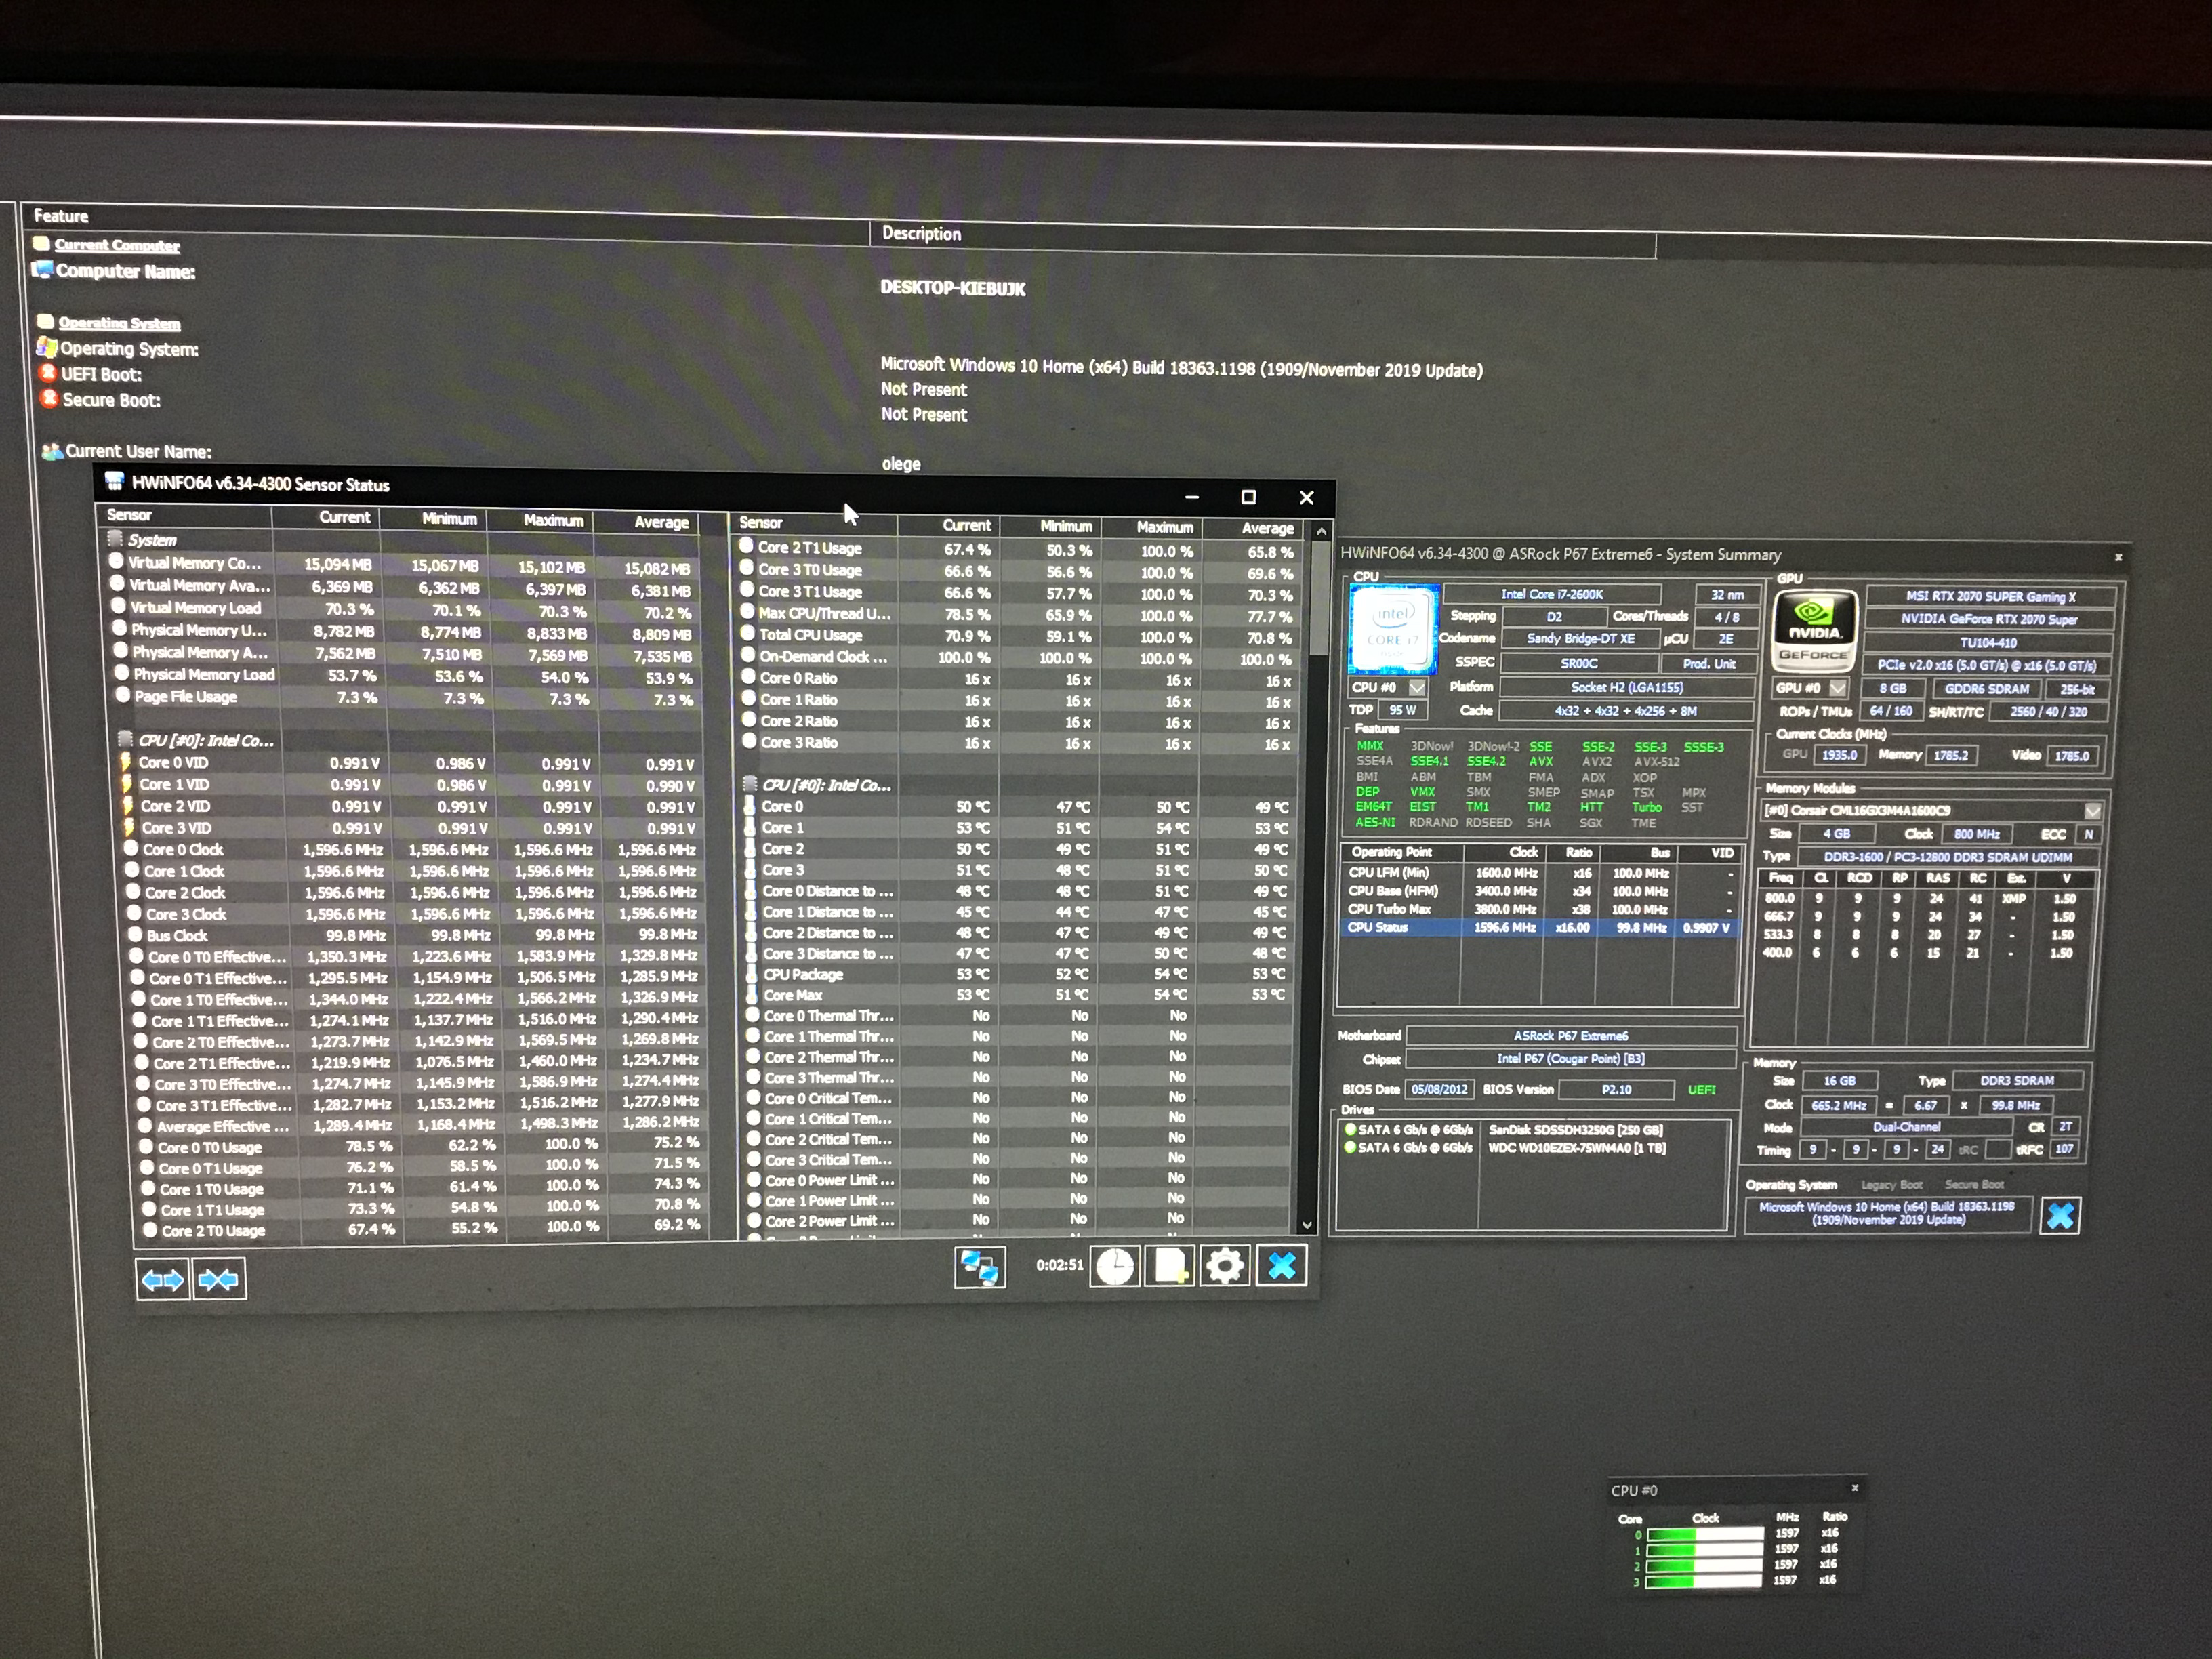Expand the Corsair memory module dropdown
2212x1659 pixels.
click(x=2092, y=811)
